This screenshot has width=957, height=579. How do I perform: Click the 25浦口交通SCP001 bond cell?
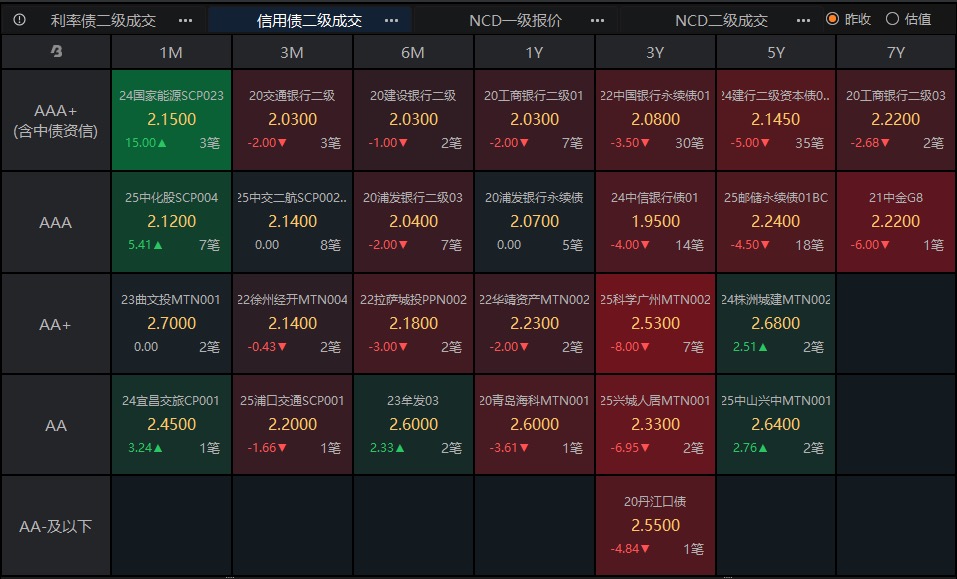click(292, 425)
